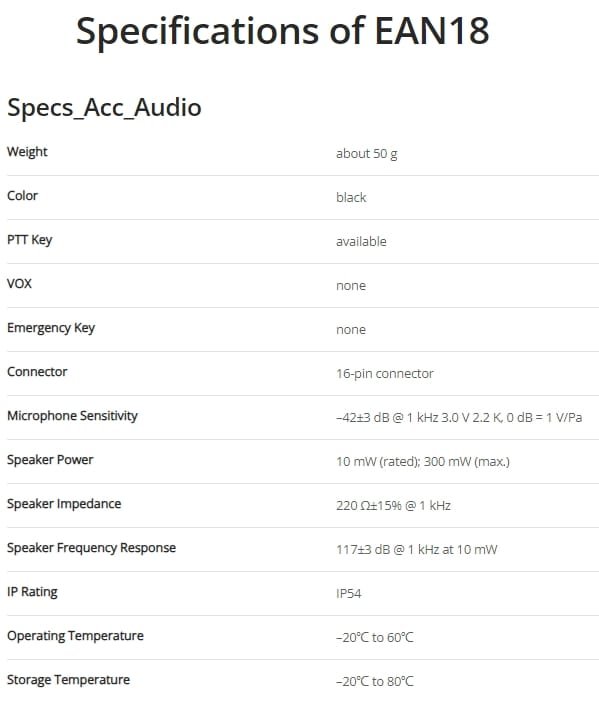Click the PTT Key label
Viewport: 599px width, 723px height.
tap(30, 240)
